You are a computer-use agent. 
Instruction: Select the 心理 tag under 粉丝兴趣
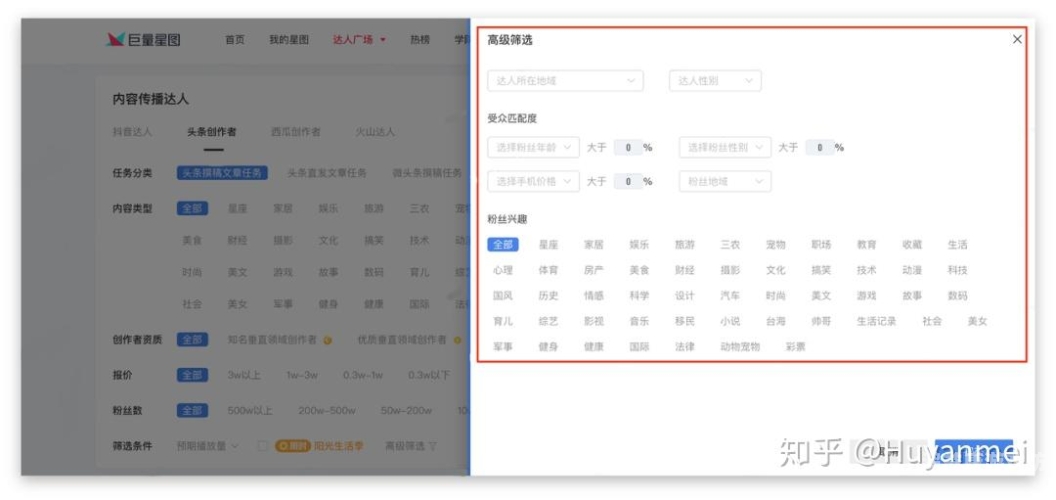502,270
